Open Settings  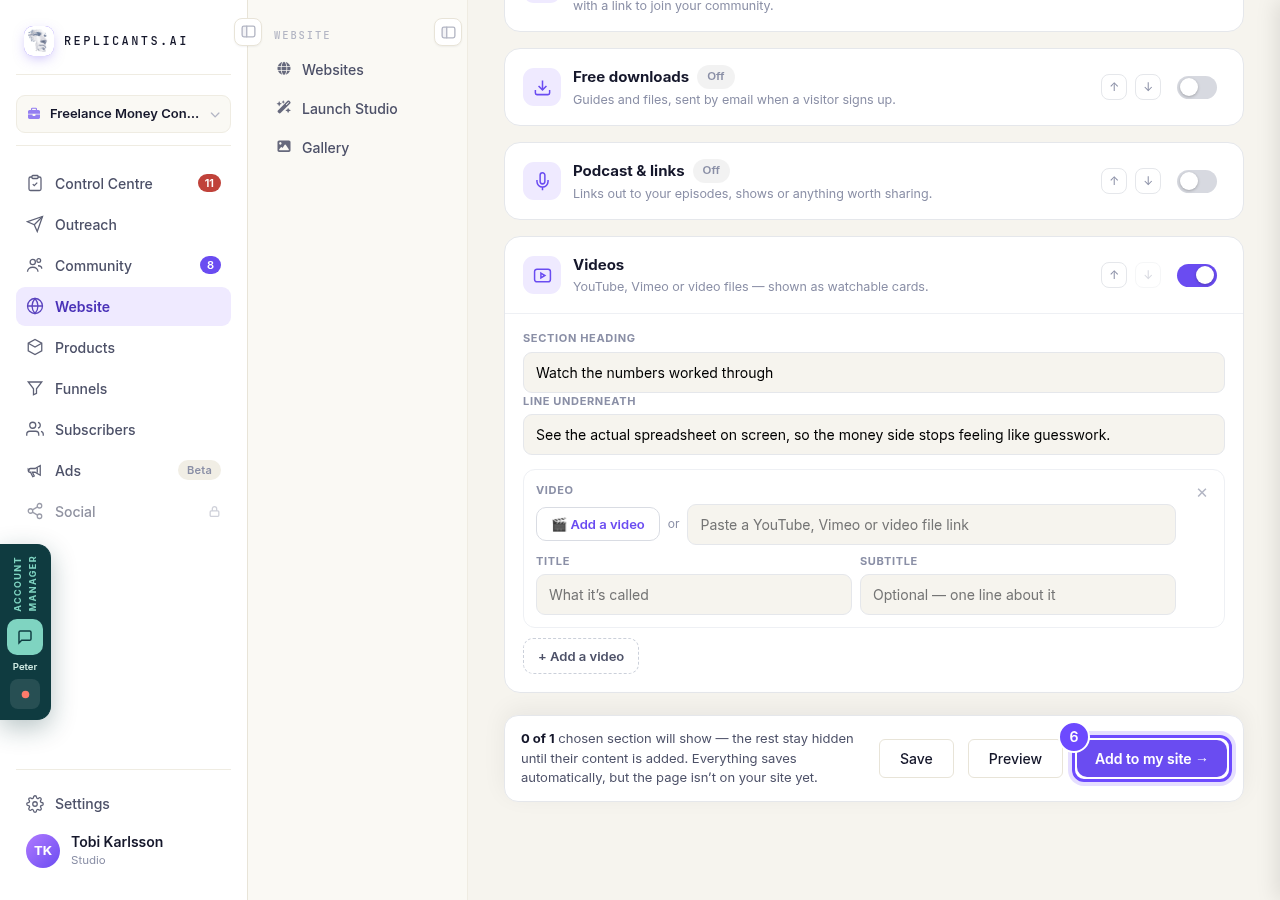coord(123,804)
